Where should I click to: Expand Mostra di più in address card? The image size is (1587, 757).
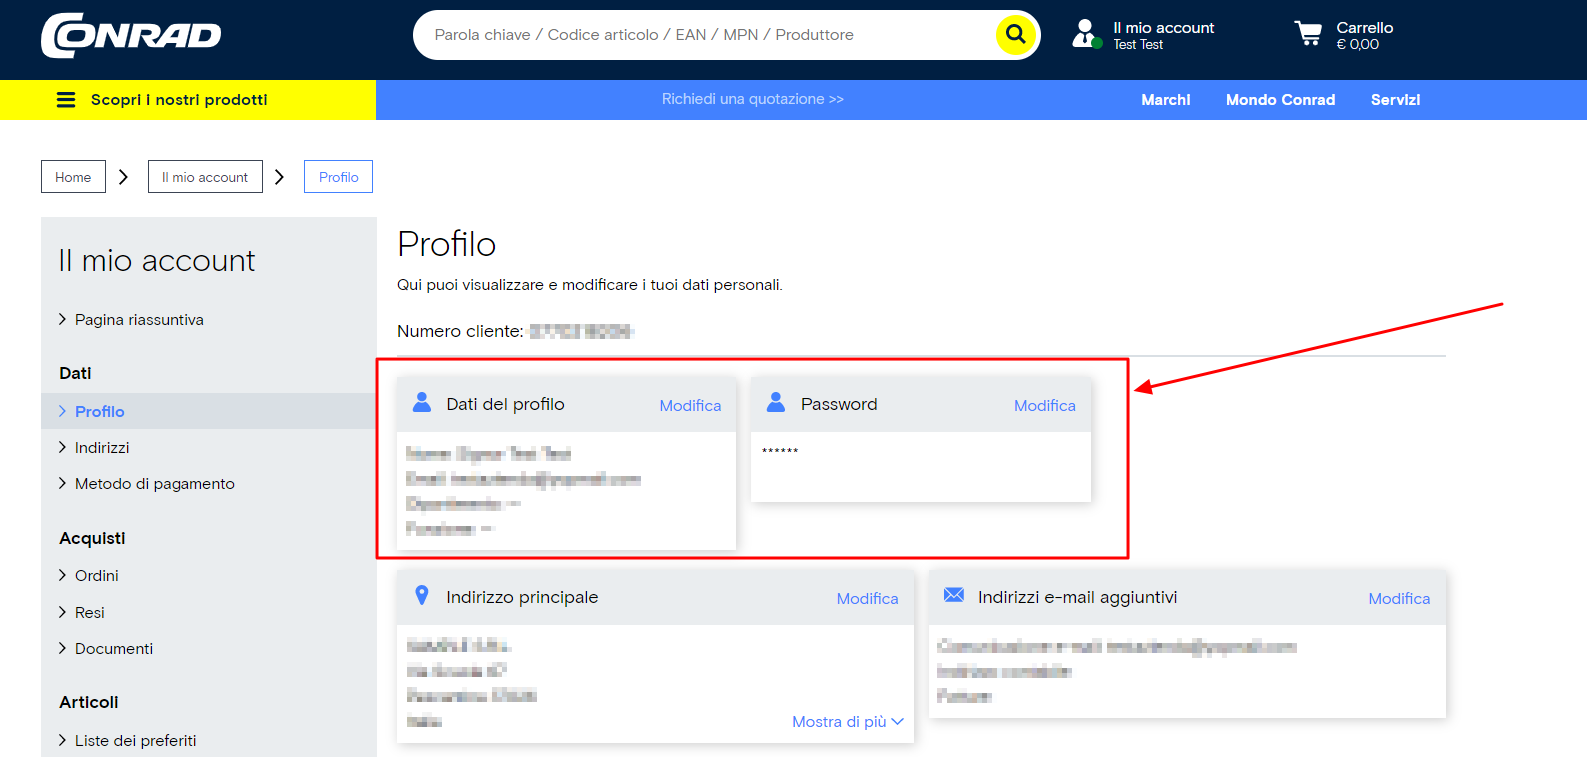coord(847,722)
